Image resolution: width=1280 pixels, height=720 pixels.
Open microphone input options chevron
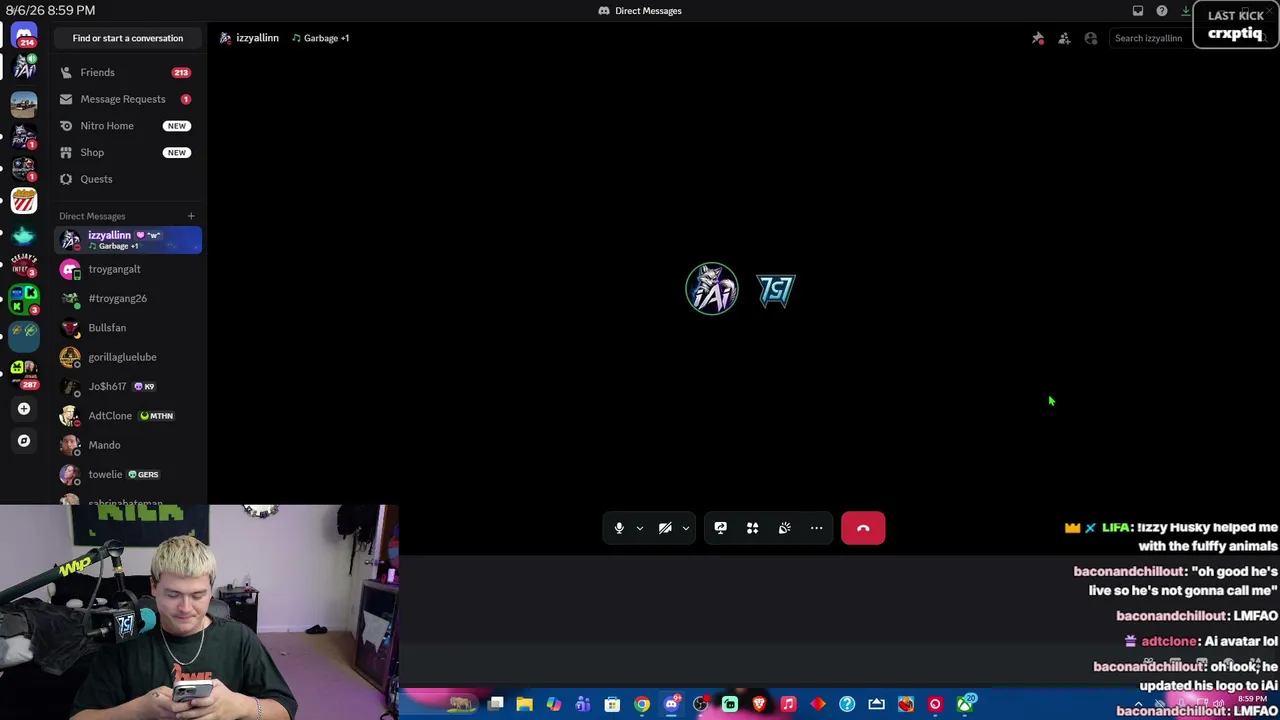coord(640,528)
